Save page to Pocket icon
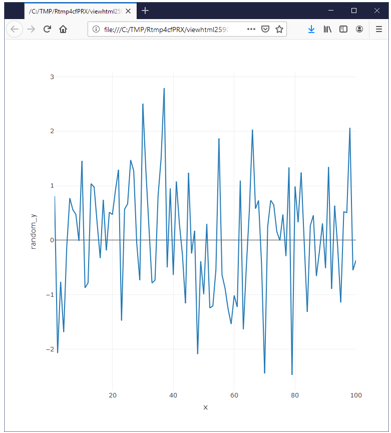 click(265, 29)
